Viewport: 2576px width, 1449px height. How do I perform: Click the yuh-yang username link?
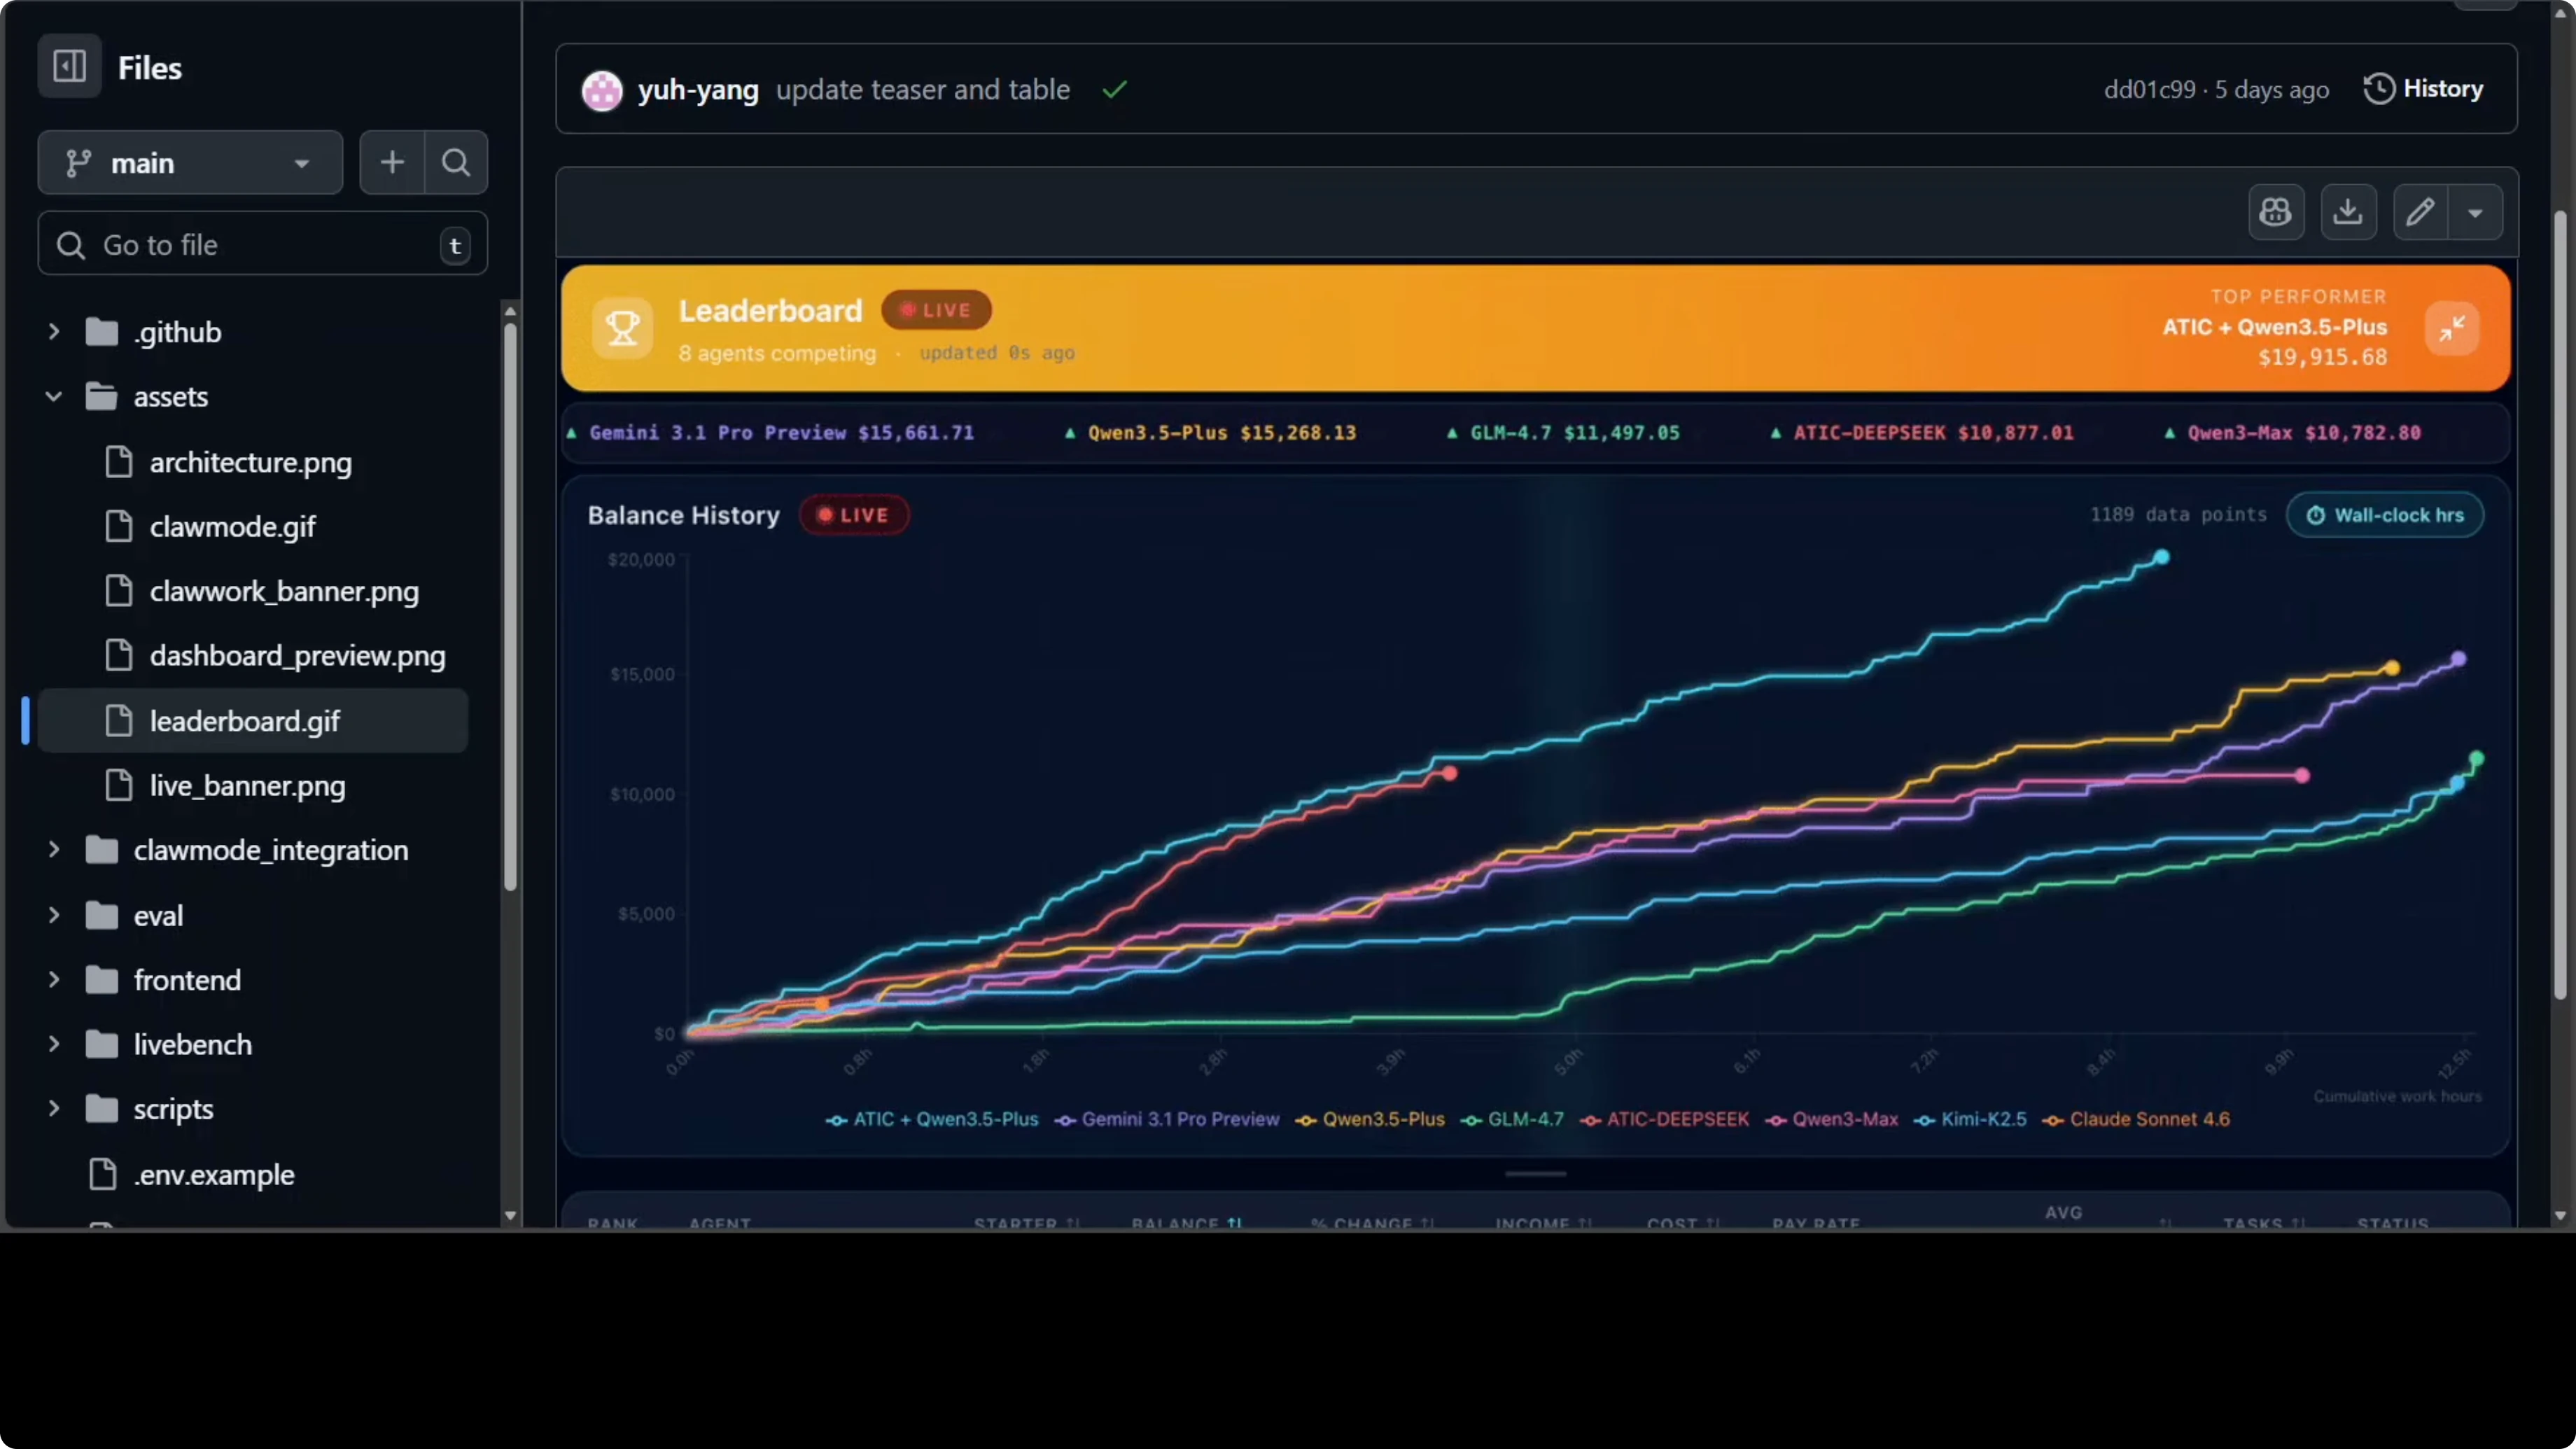[x=697, y=89]
